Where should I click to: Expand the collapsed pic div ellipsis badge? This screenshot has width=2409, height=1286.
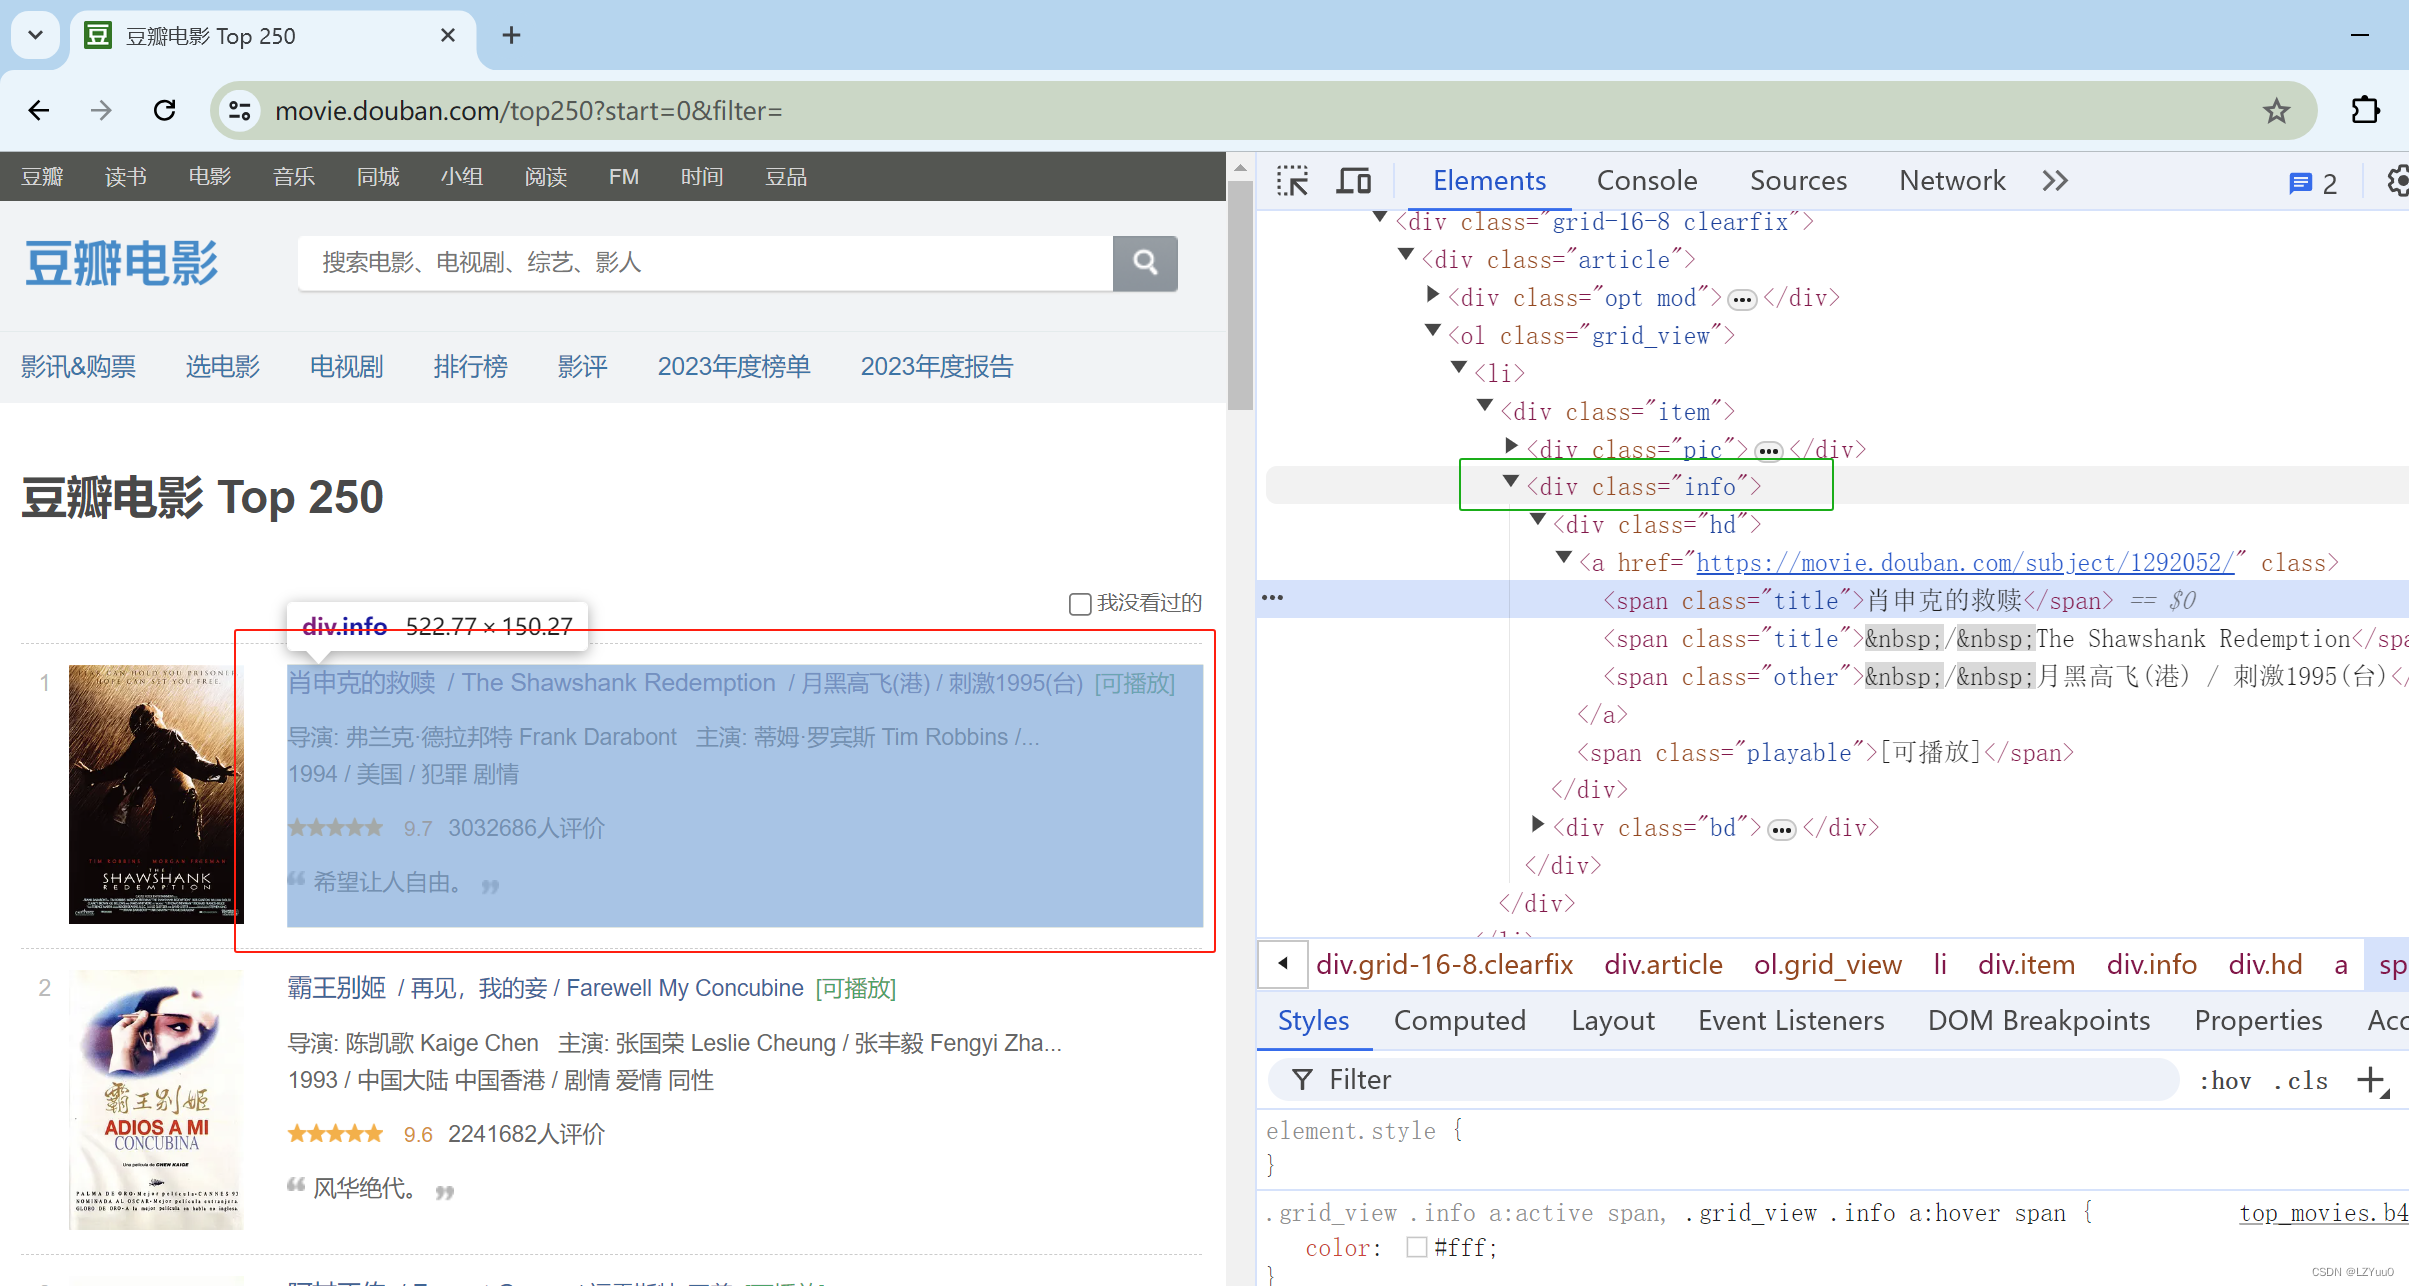pos(1769,451)
